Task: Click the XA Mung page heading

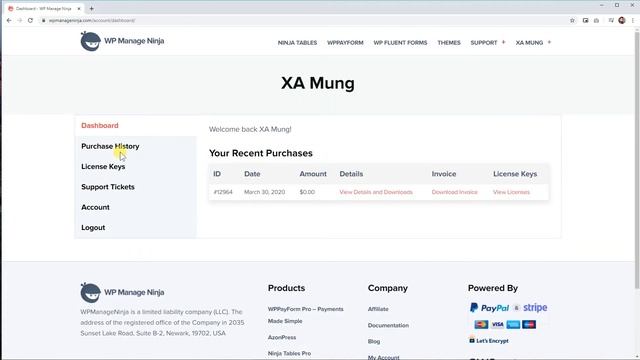Action: coord(318,83)
